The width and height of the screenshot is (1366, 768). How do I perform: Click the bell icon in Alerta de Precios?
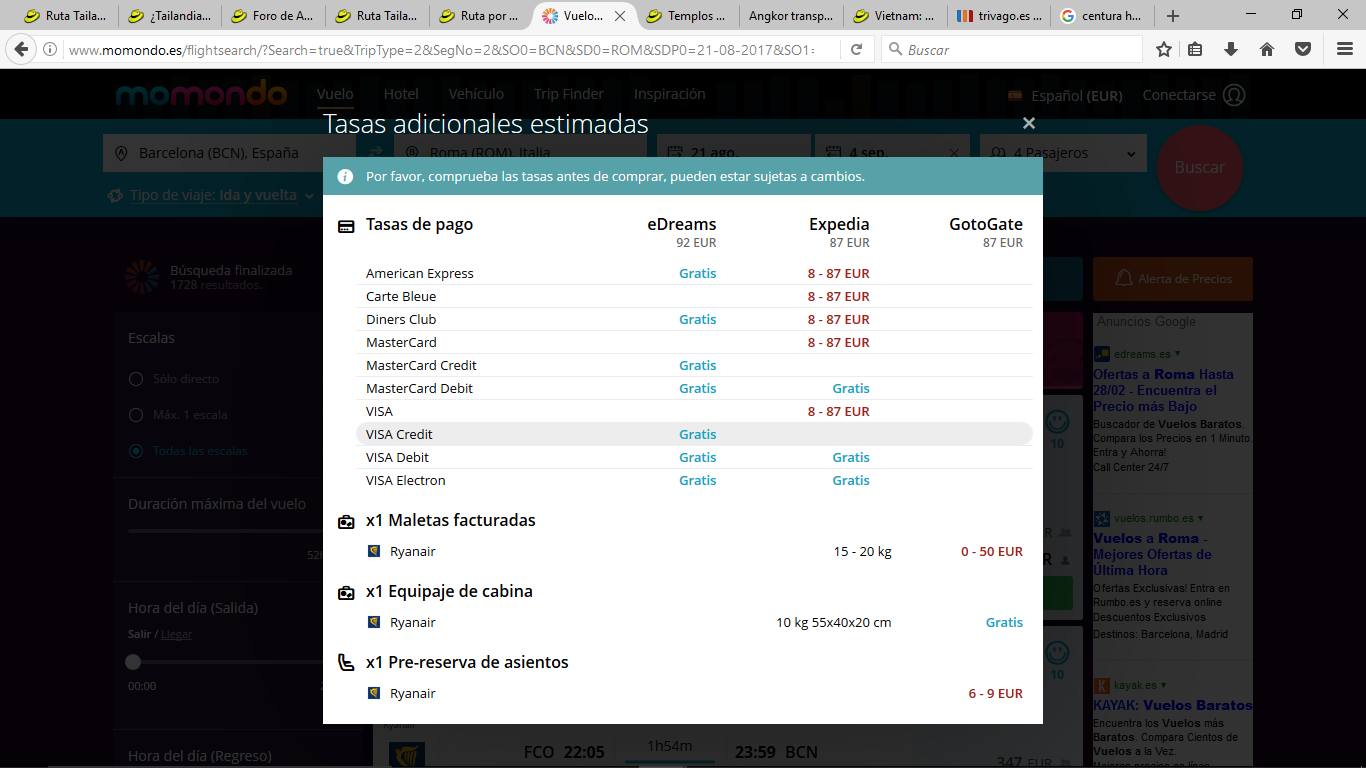[x=1124, y=278]
